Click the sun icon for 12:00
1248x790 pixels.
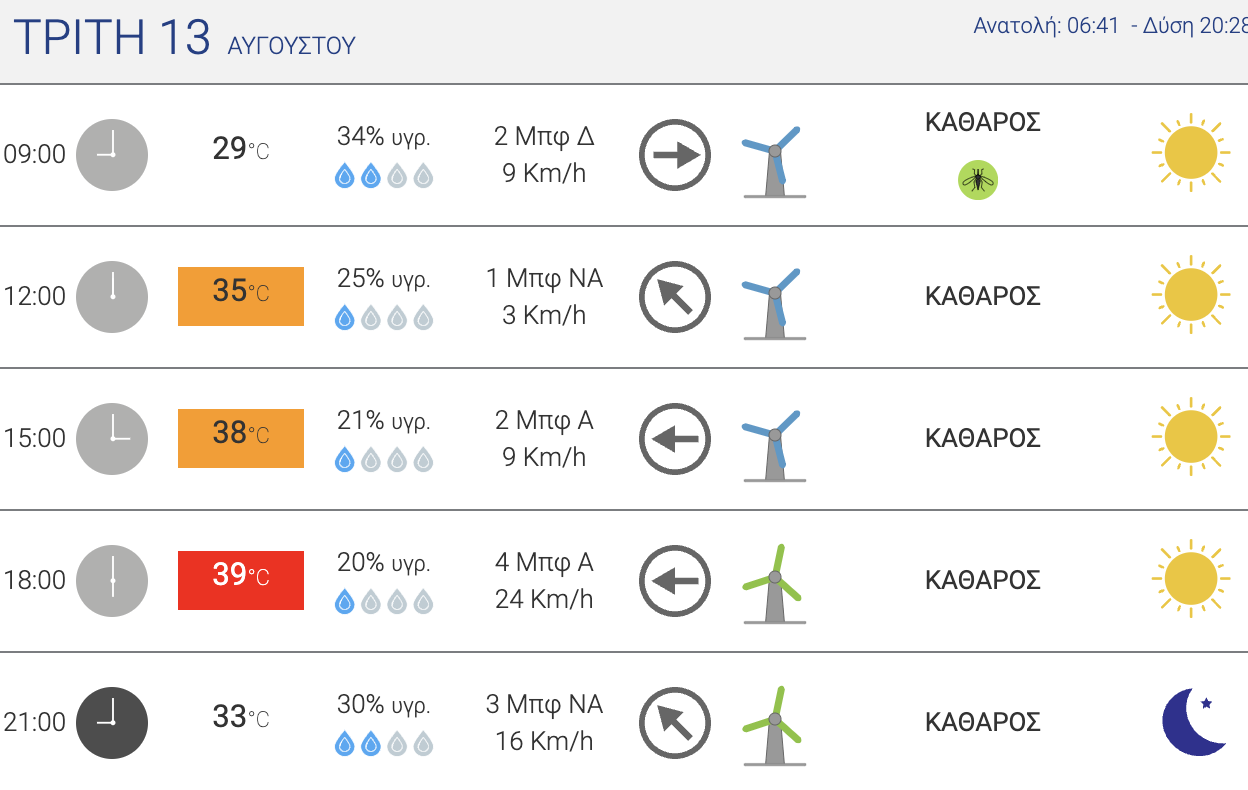tap(1190, 295)
